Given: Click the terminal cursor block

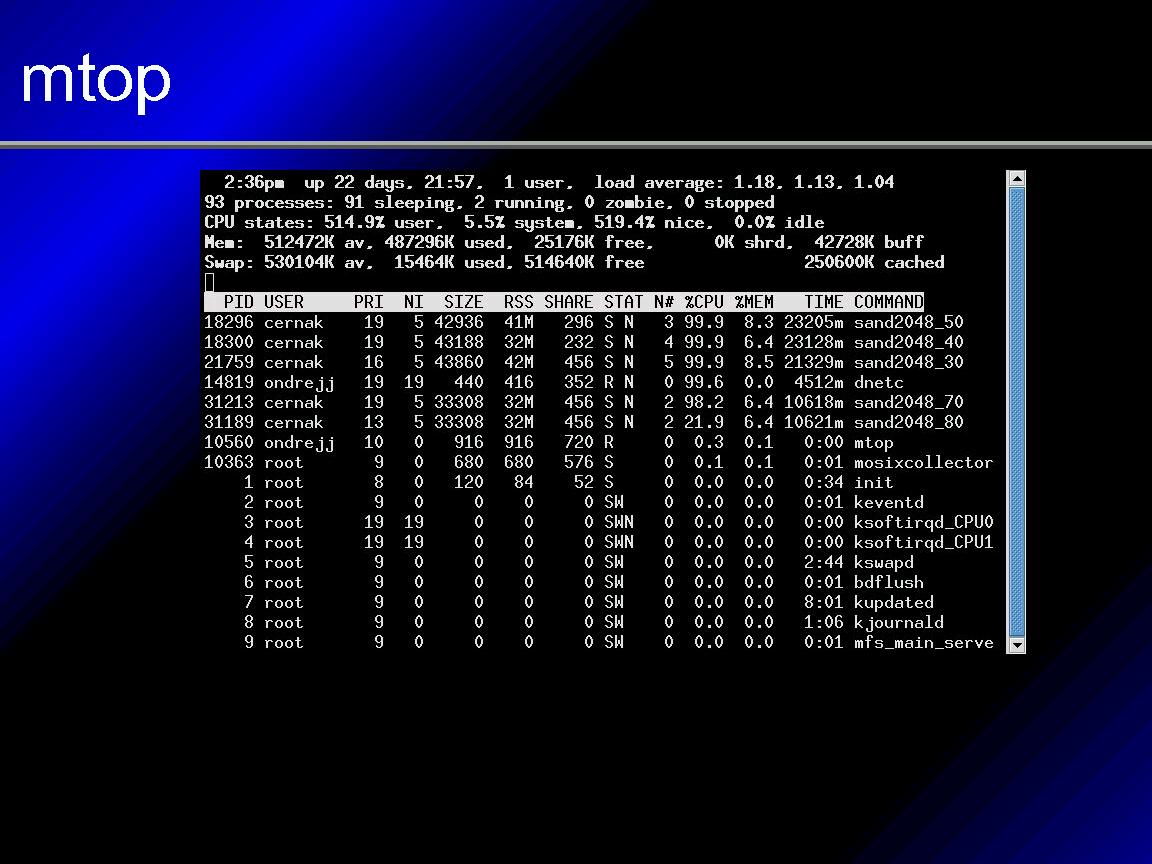Looking at the screenshot, I should (x=209, y=282).
